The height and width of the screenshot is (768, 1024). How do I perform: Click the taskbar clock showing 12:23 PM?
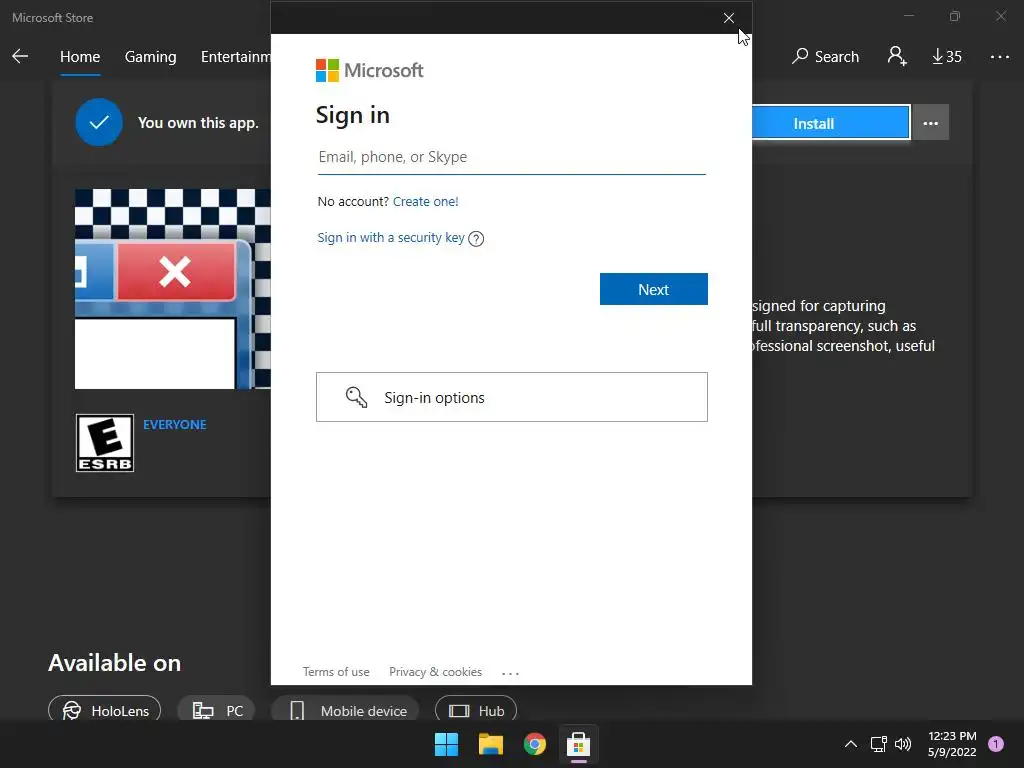click(x=952, y=744)
